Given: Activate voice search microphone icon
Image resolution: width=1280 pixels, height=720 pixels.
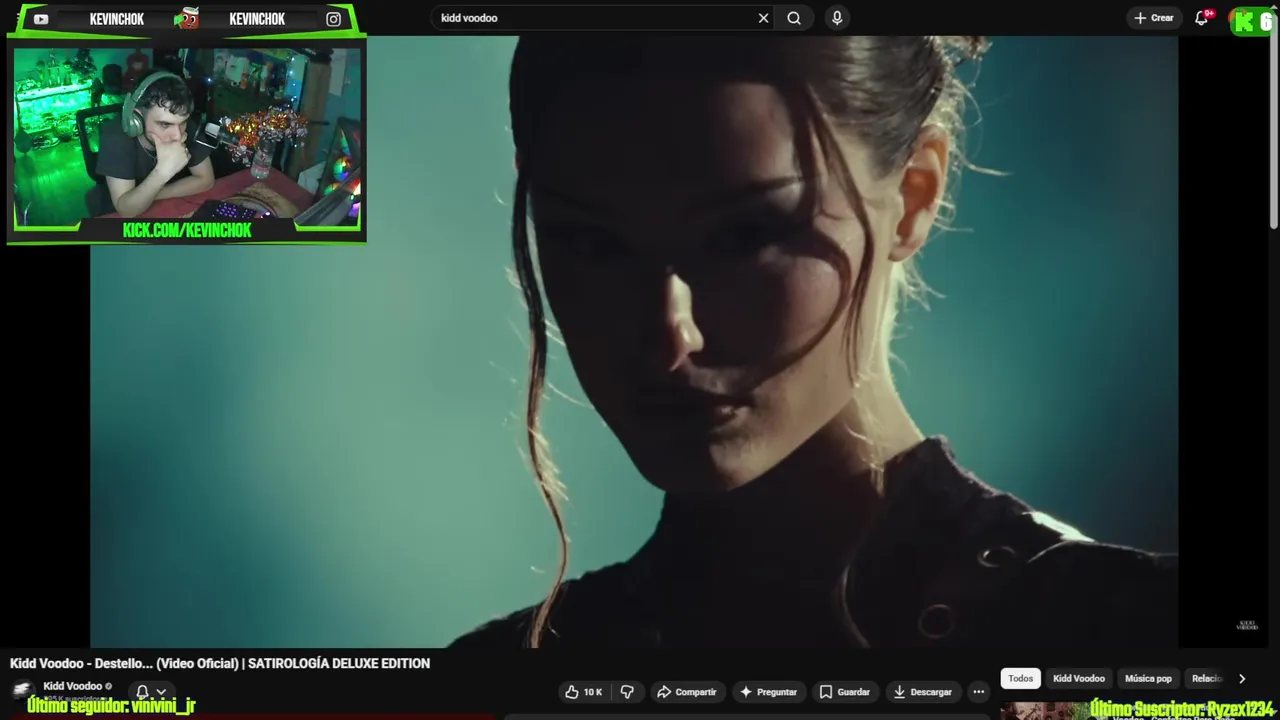Looking at the screenshot, I should (x=837, y=18).
